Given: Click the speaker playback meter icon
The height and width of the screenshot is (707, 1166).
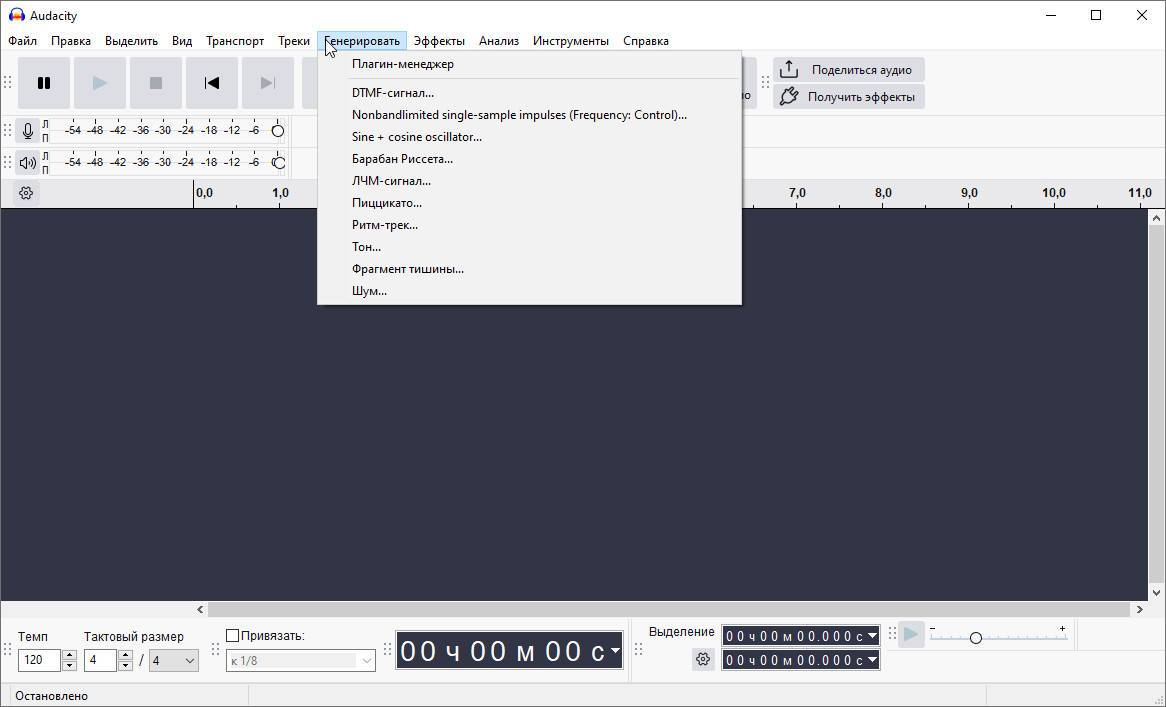Looking at the screenshot, I should pyautogui.click(x=27, y=162).
